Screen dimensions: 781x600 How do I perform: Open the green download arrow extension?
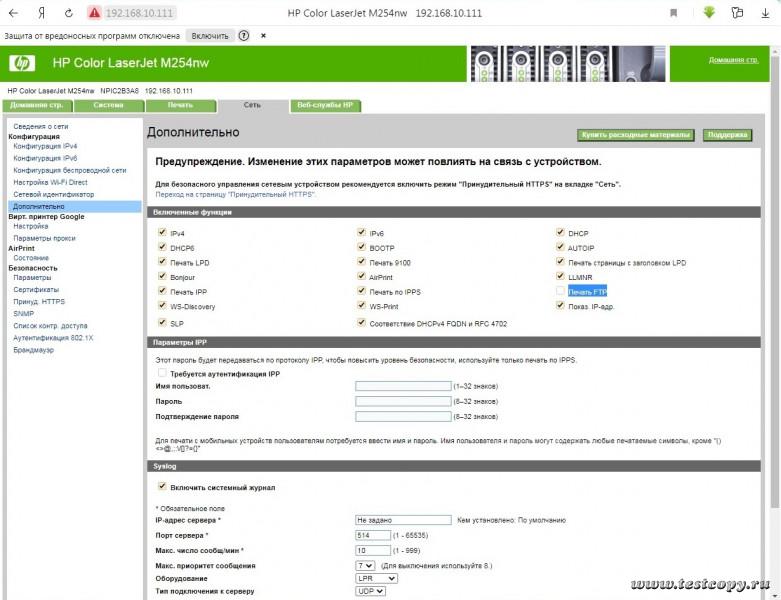pyautogui.click(x=709, y=12)
